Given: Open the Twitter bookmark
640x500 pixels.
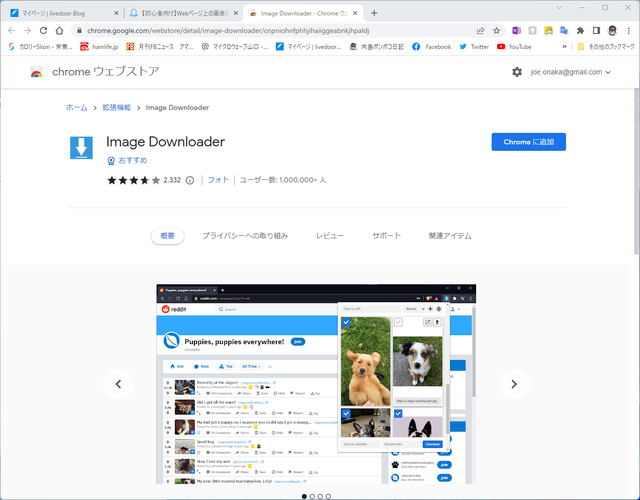Looking at the screenshot, I should 474,47.
